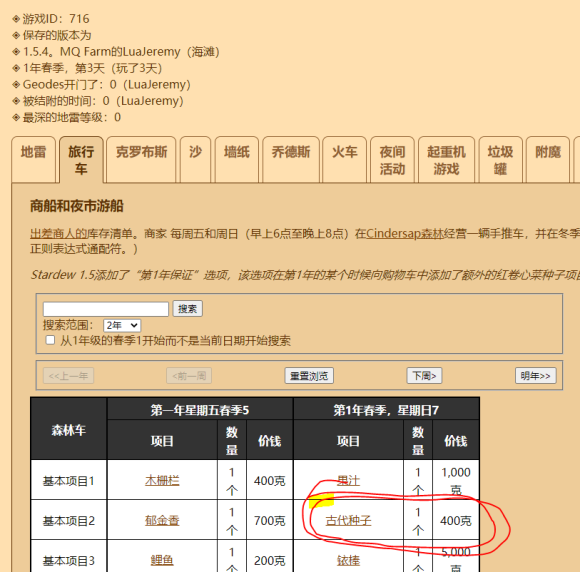The width and height of the screenshot is (580, 572).
Task: Switch to the 垃圾罐 tab
Action: (x=500, y=160)
